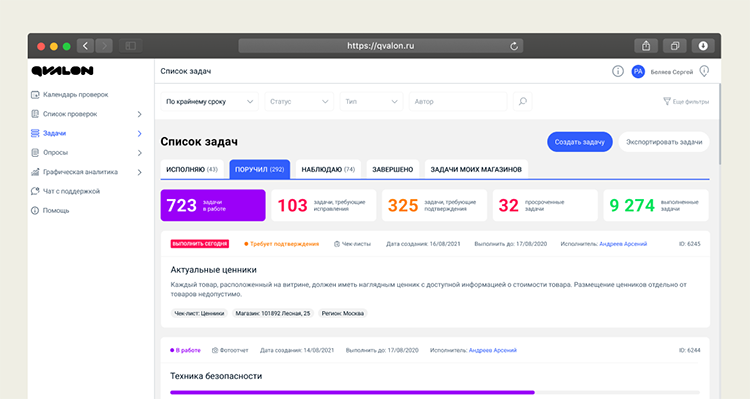Click the browser tabs overview icon
Image resolution: width=750 pixels, height=399 pixels.
click(675, 46)
